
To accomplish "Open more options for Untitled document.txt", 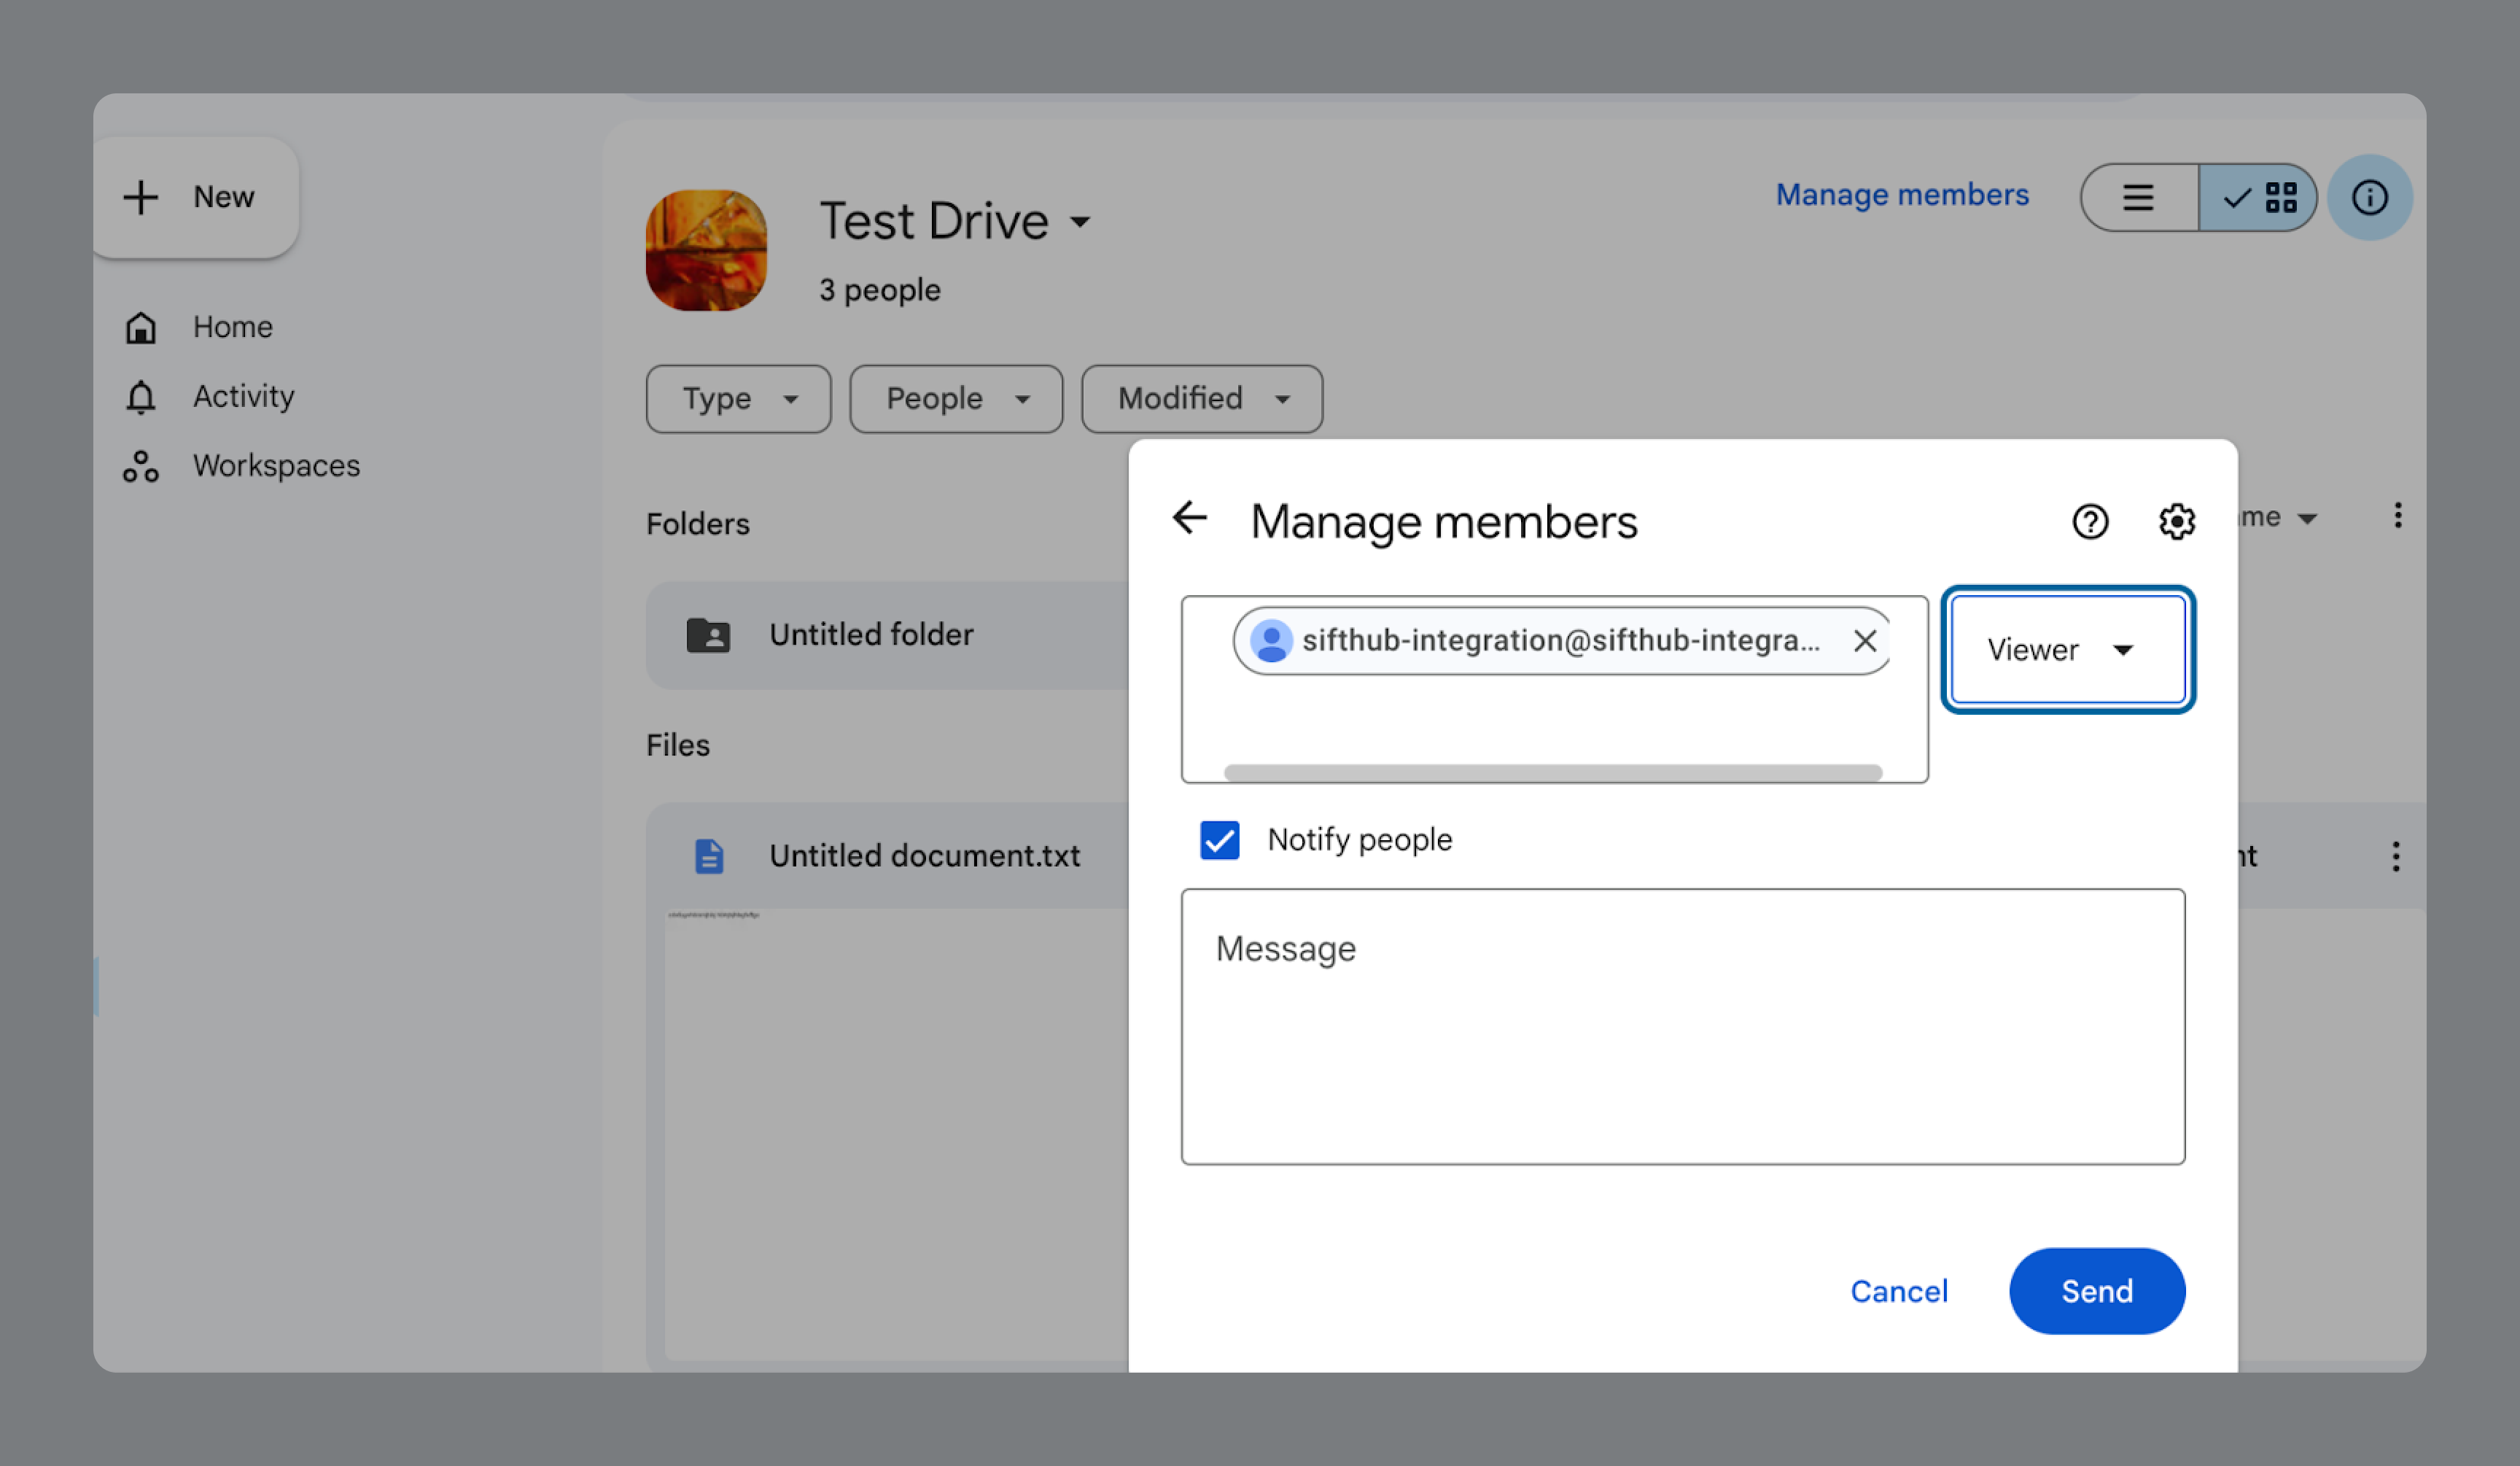I will click(2395, 856).
